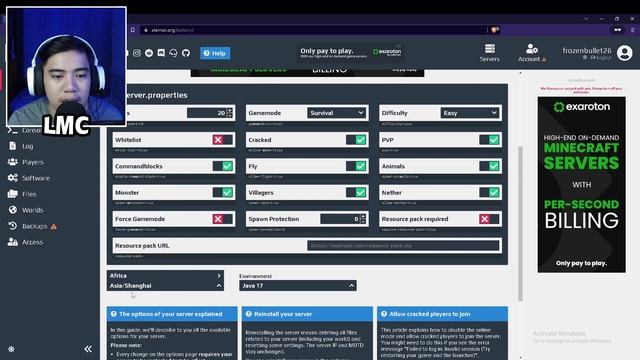
Task: Toggle the Cracked switch
Action: [x=356, y=140]
